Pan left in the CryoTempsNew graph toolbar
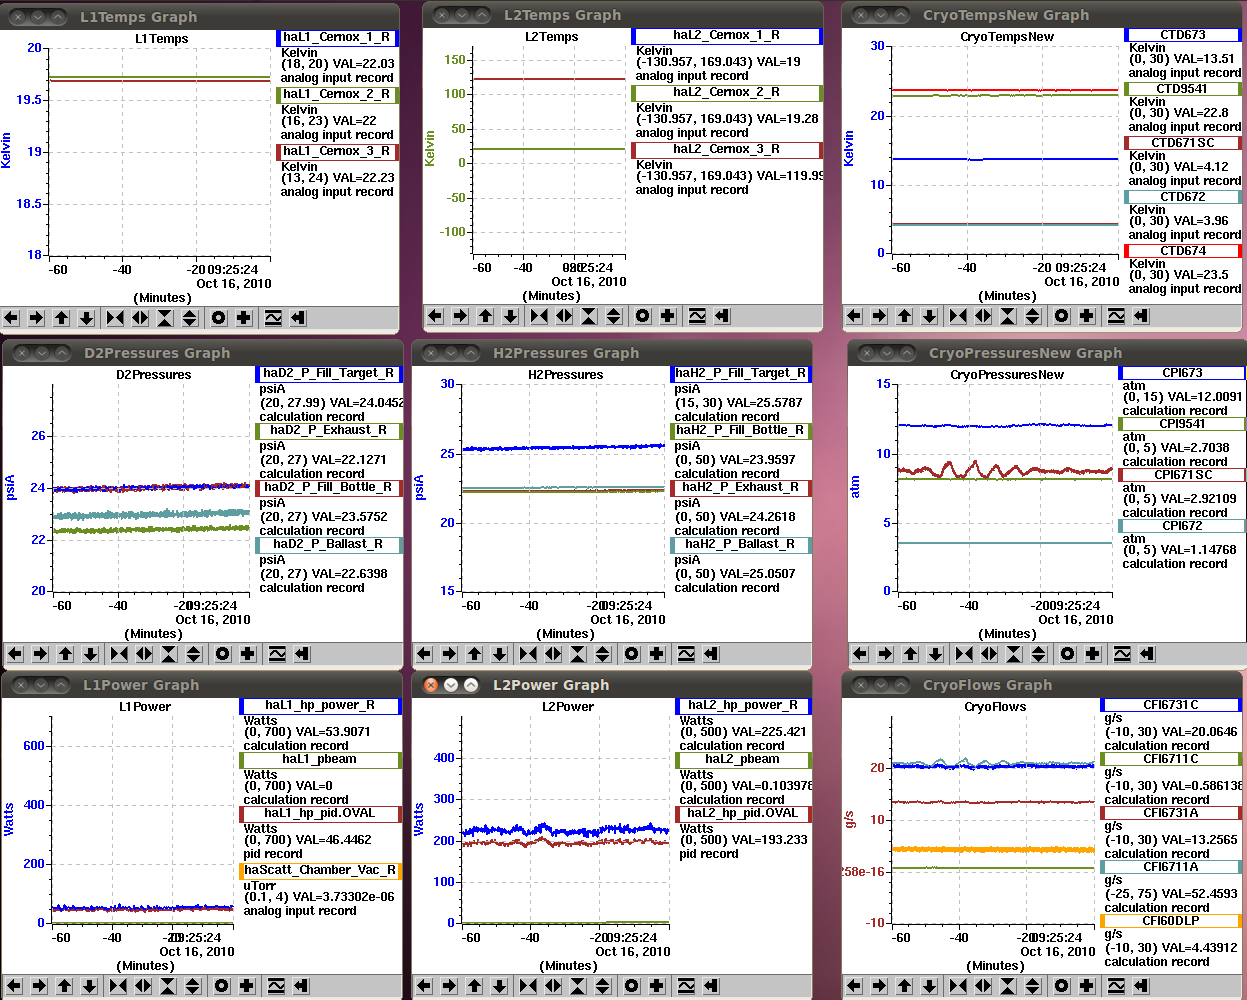 [x=854, y=316]
